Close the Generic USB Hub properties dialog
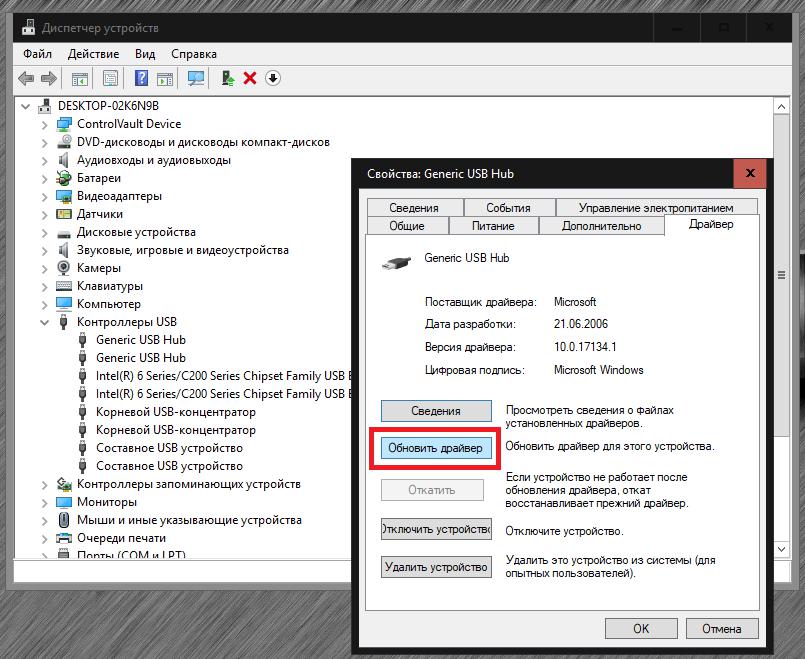The width and height of the screenshot is (805, 659). [x=750, y=173]
